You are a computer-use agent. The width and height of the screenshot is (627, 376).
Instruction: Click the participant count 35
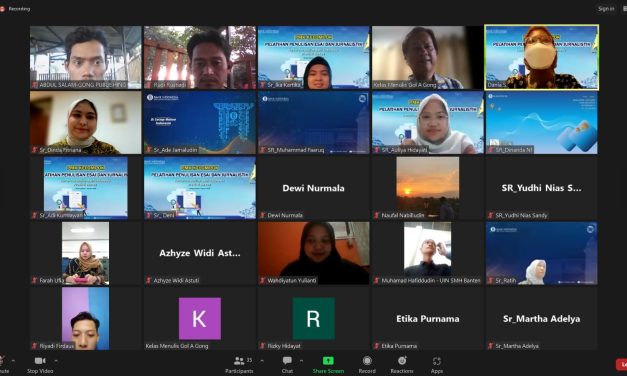[x=249, y=360]
